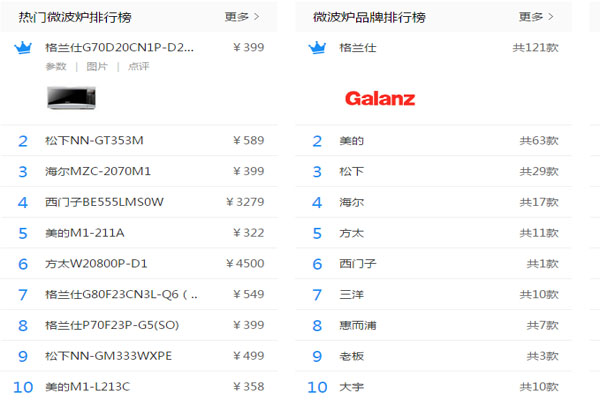Open 松下NN-GT353M product link
Viewport: 600px width, 400px height.
[94, 140]
